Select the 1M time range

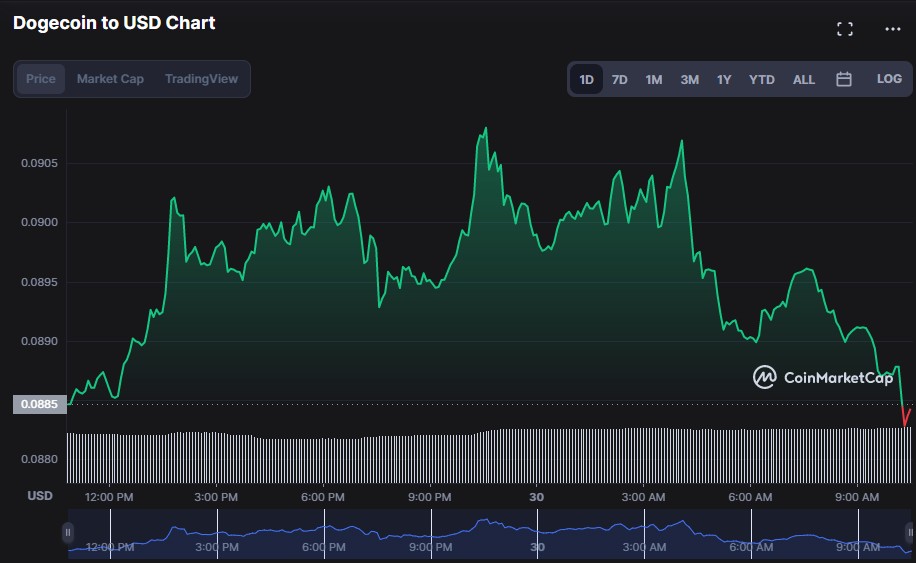coord(654,79)
